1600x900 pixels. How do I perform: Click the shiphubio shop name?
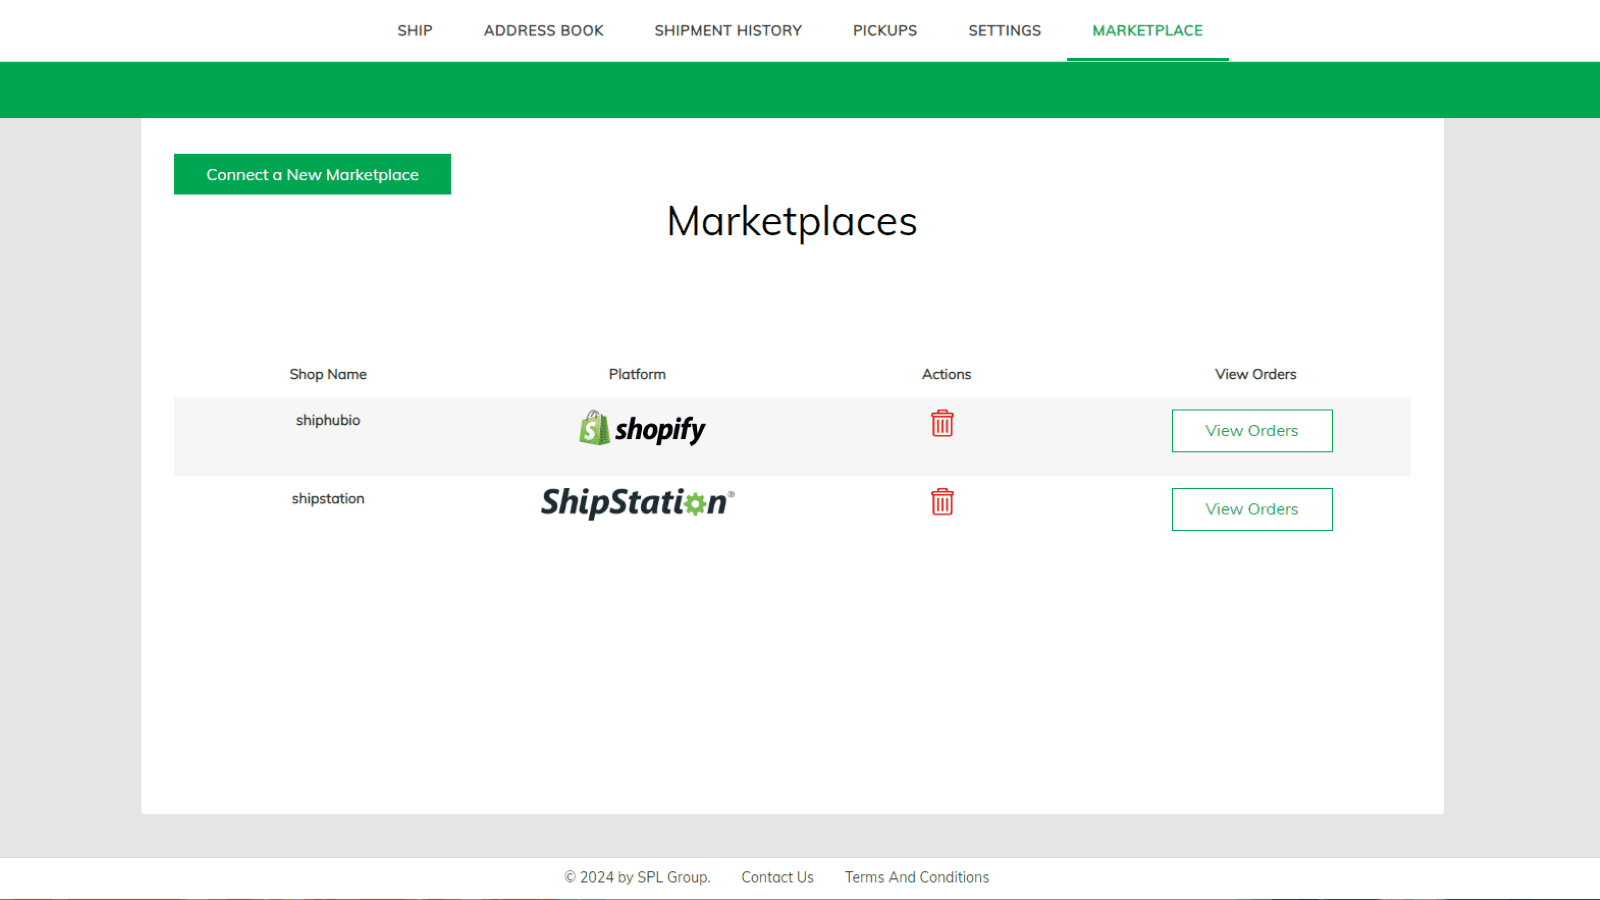327,420
